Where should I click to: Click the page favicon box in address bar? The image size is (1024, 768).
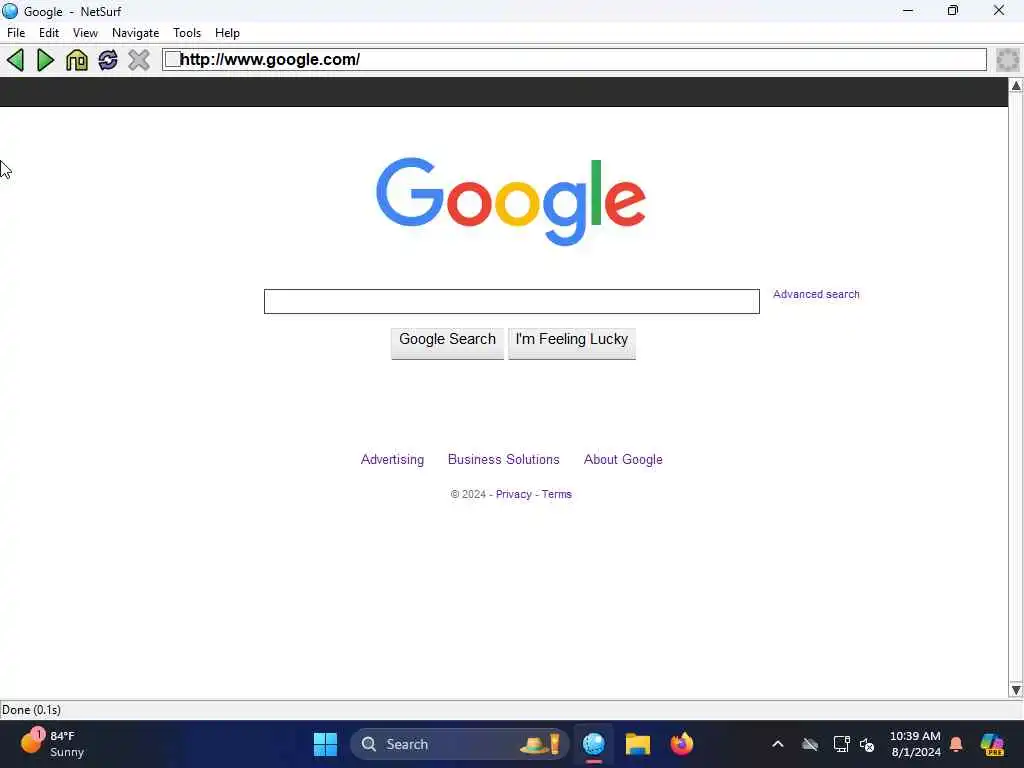[172, 59]
